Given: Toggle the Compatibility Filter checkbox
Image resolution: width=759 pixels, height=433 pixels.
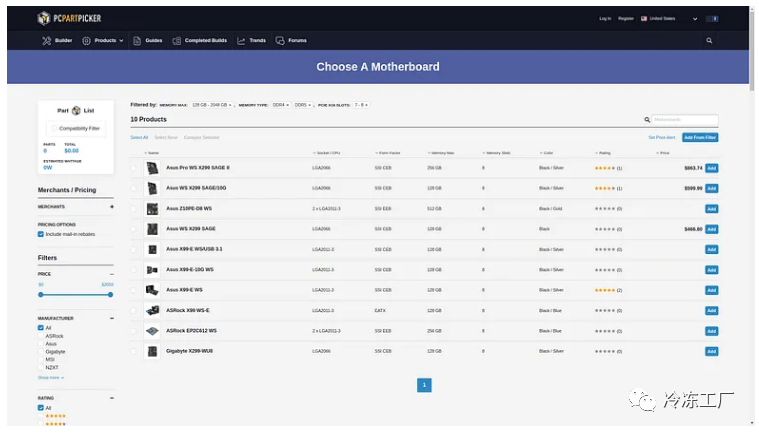Looking at the screenshot, I should (54, 129).
